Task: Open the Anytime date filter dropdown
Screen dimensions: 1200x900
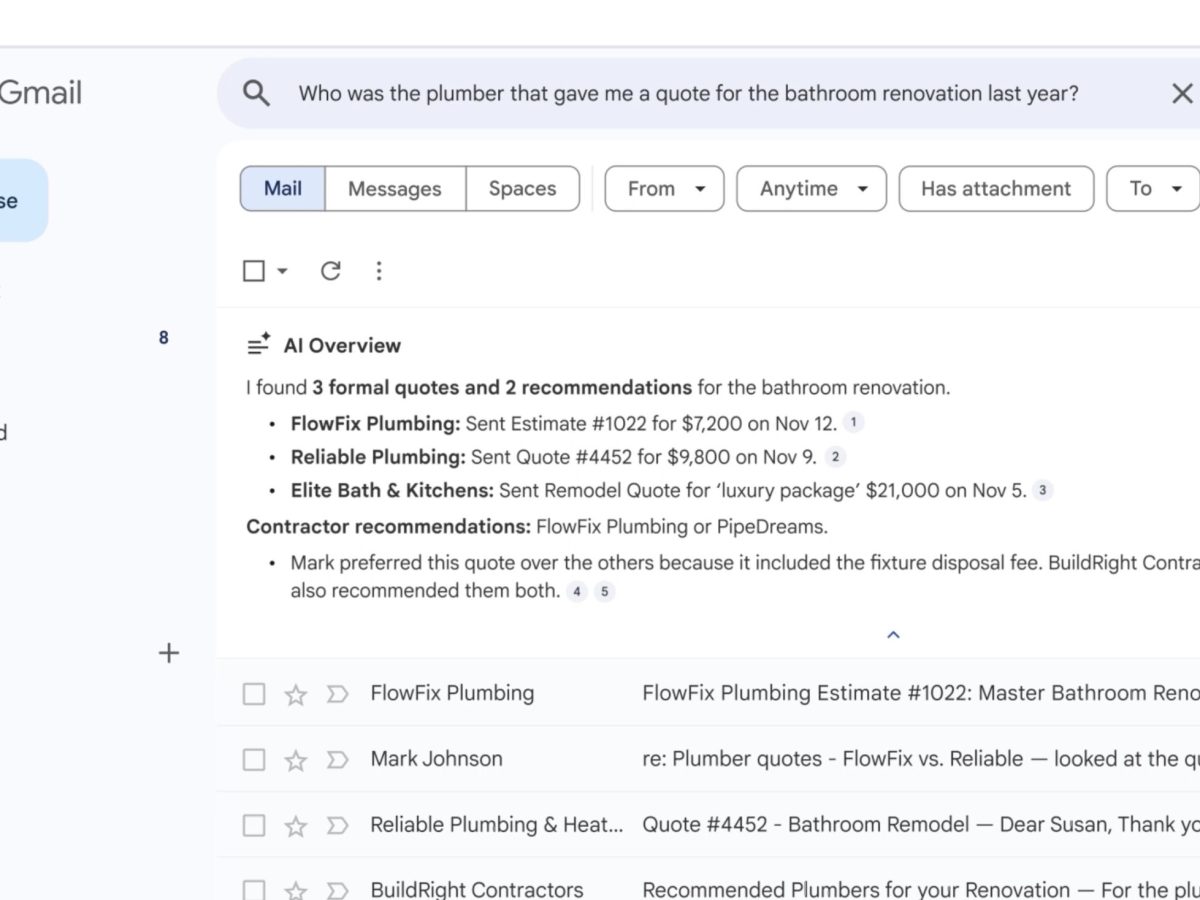Action: pyautogui.click(x=811, y=189)
